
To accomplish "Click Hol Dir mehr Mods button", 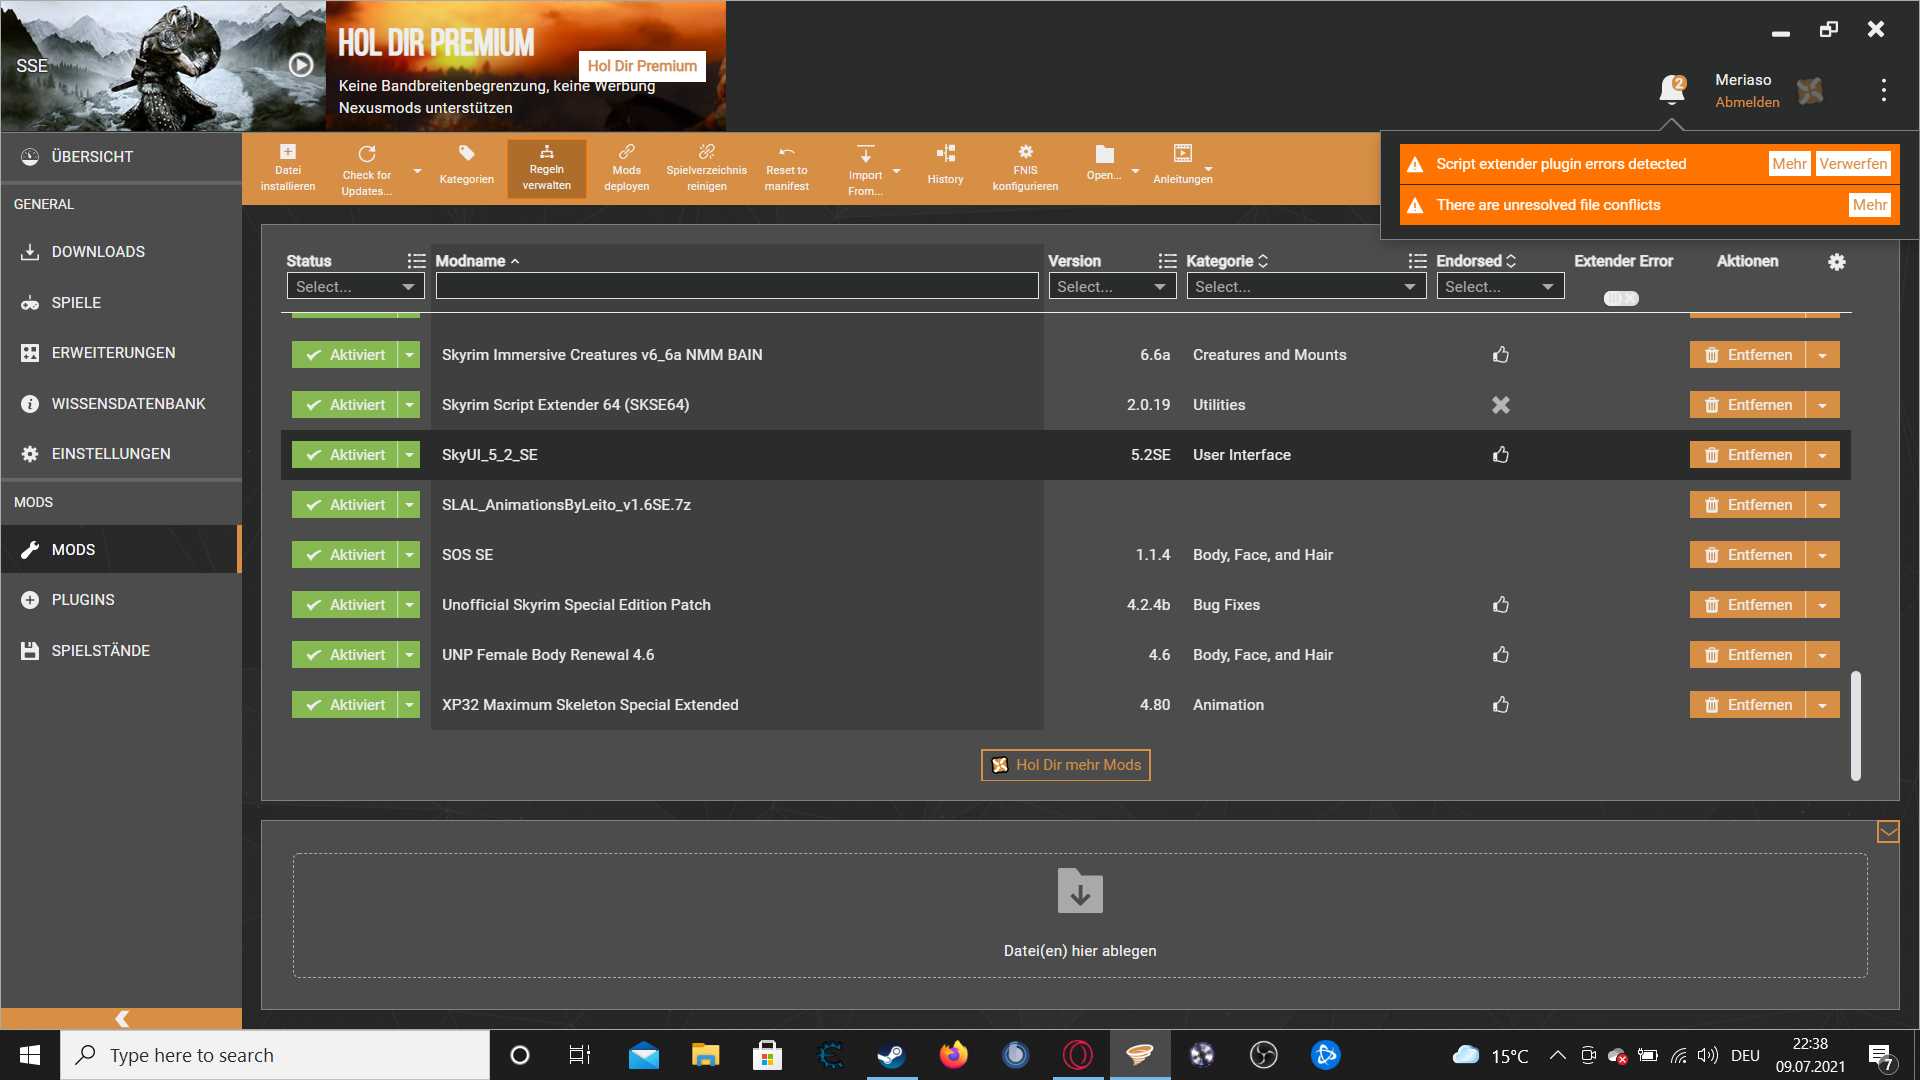I will 1066,765.
